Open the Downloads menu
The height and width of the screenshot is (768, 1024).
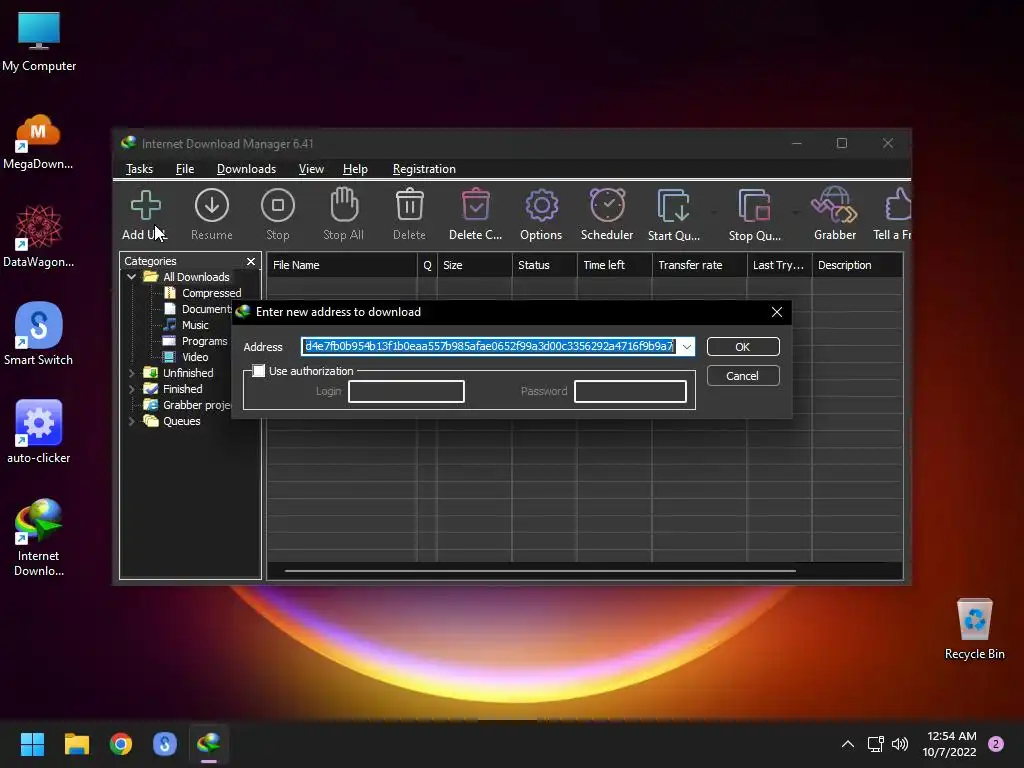246,169
